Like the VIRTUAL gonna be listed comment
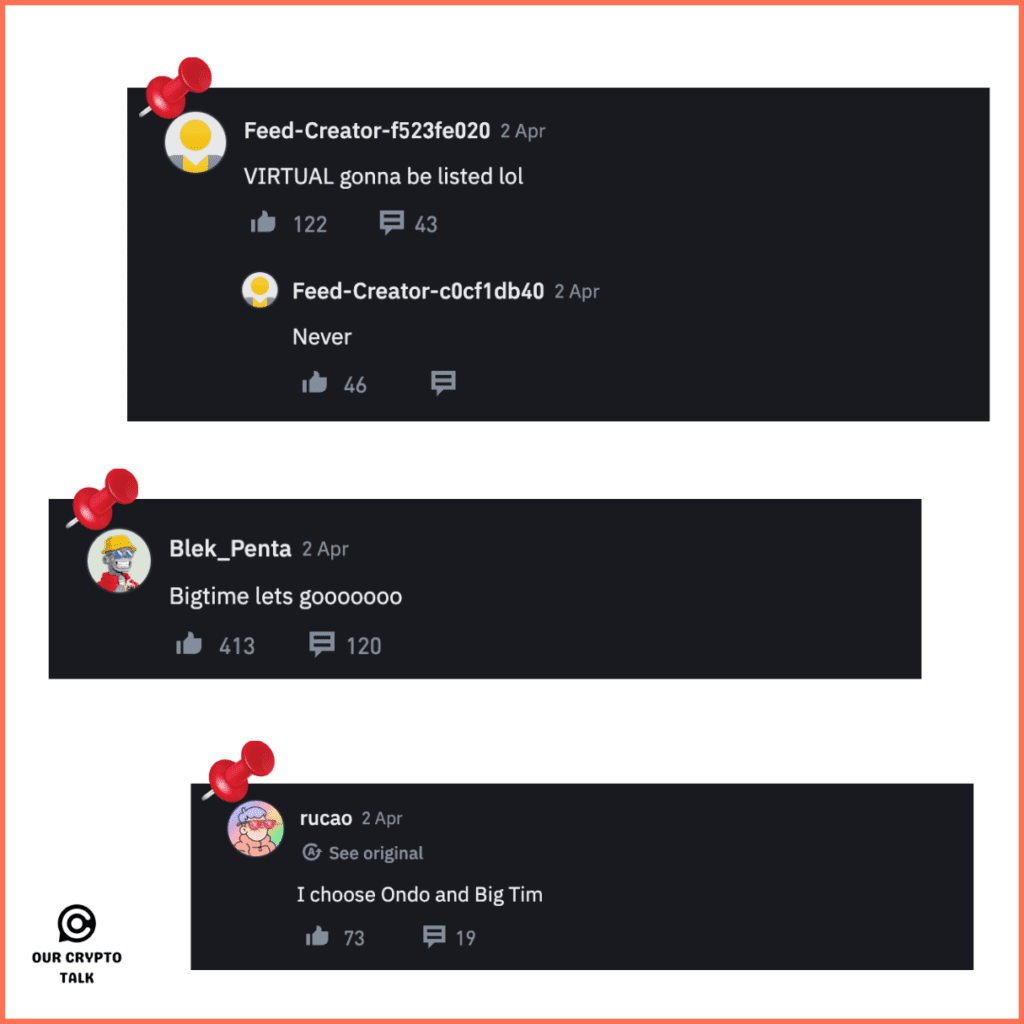This screenshot has width=1024, height=1024. point(263,223)
